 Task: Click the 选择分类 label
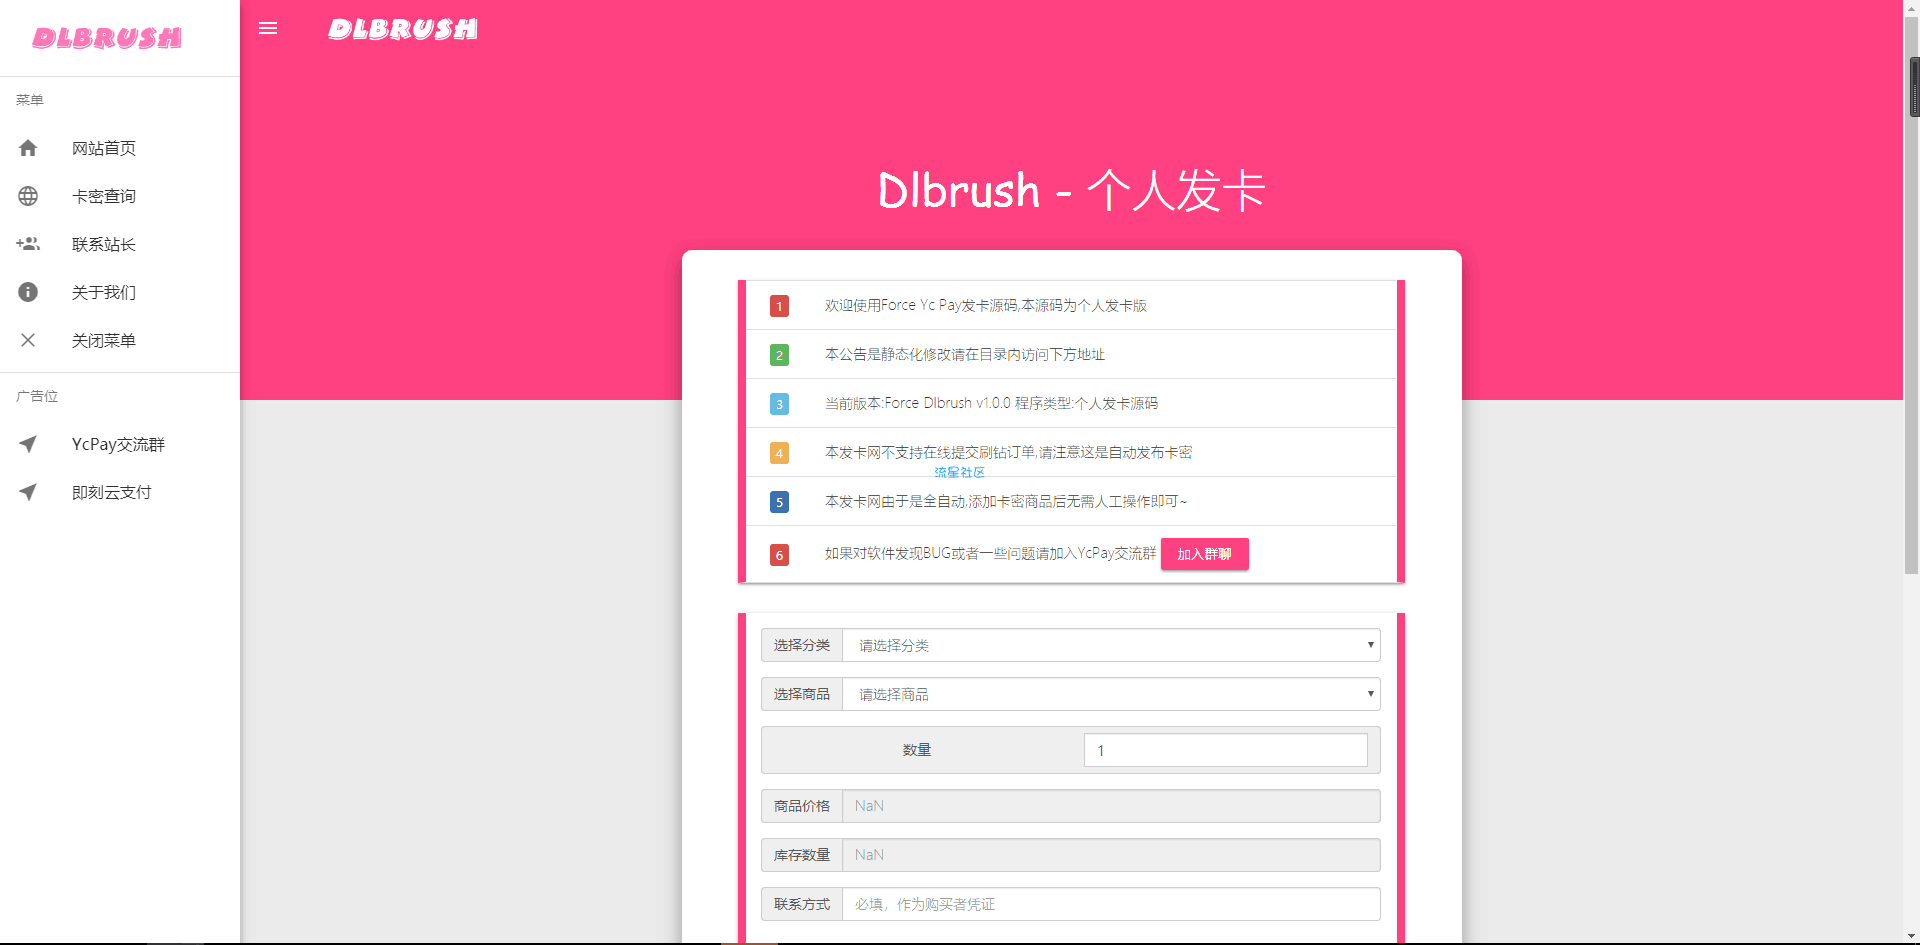(x=802, y=645)
